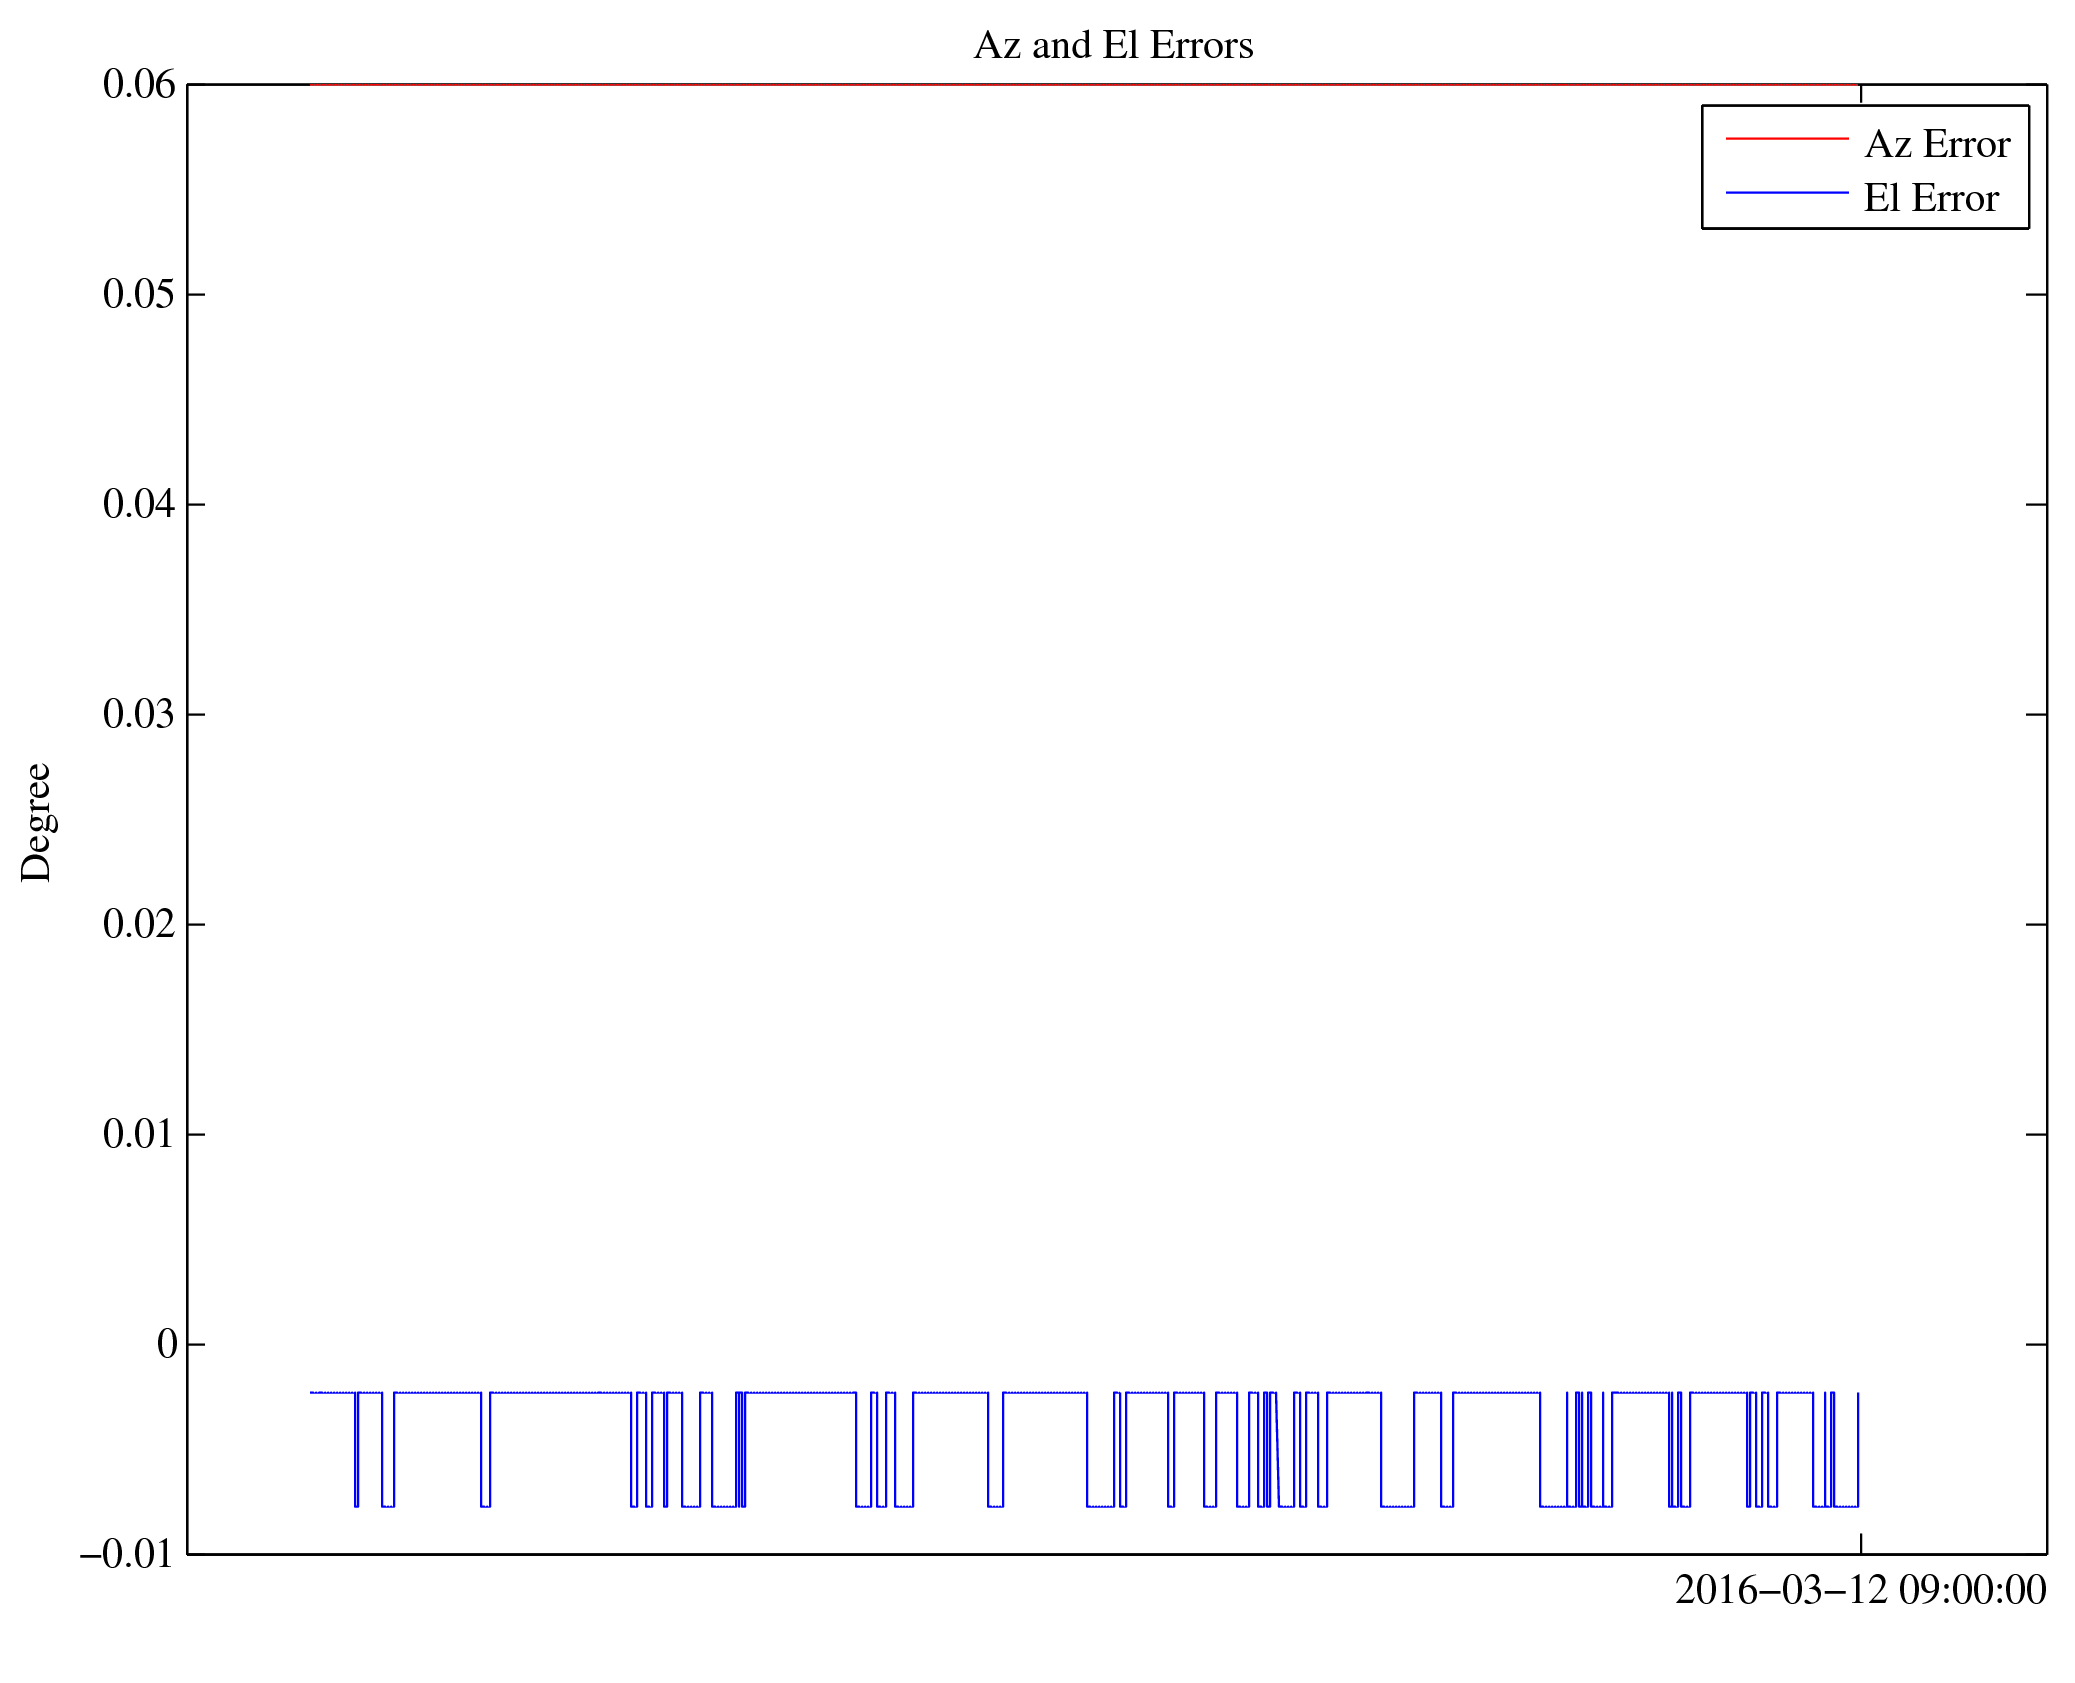
Task: Click the 0.03 y-axis tick label
Action: 138,714
